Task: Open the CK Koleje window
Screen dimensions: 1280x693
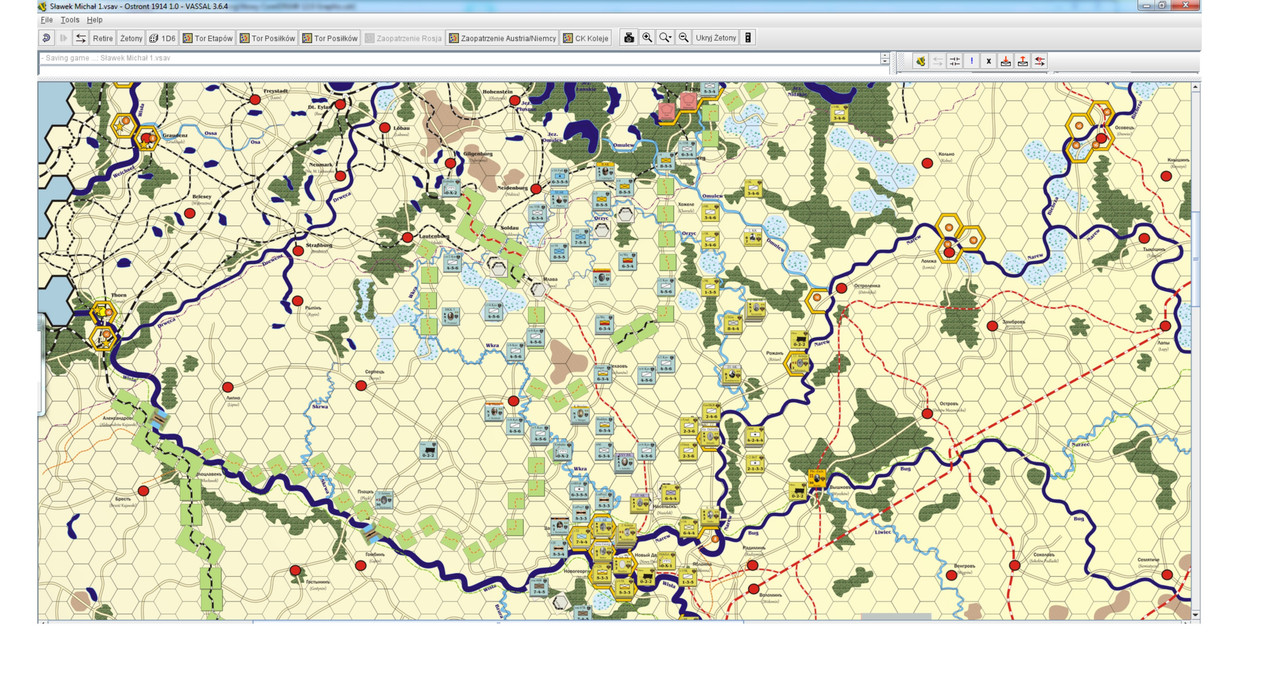Action: point(586,38)
